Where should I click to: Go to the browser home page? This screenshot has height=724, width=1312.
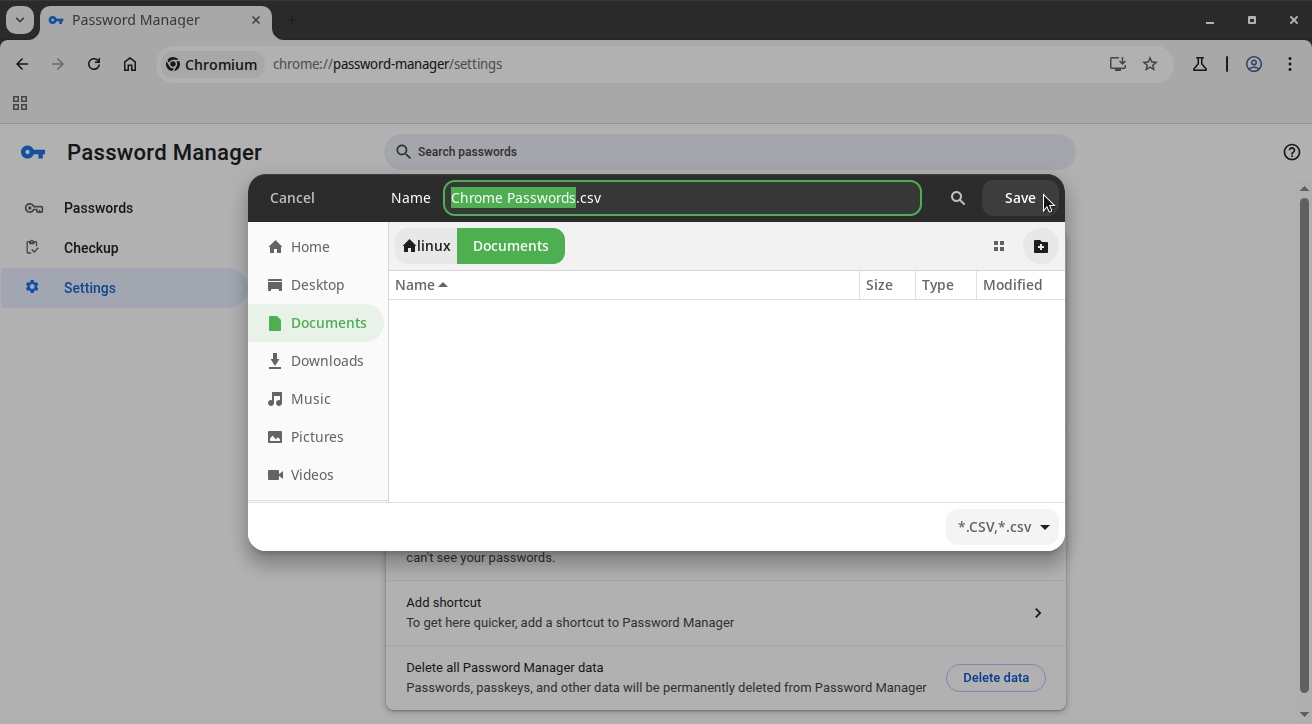[x=130, y=64]
